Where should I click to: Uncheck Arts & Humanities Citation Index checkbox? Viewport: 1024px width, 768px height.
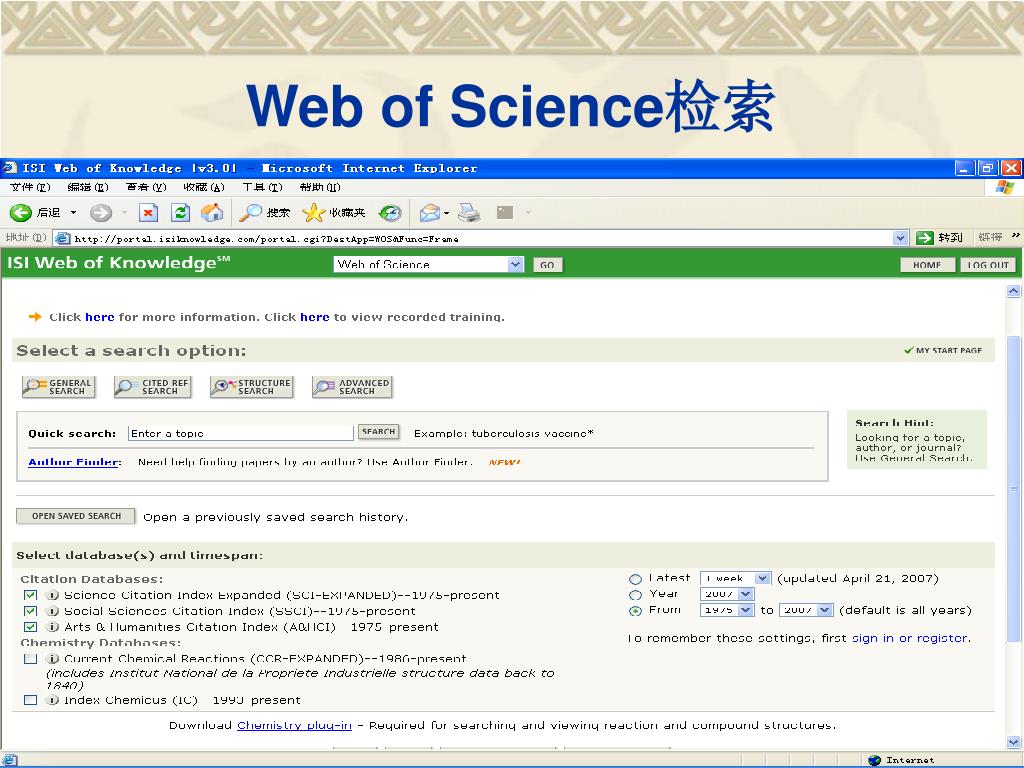pos(30,627)
